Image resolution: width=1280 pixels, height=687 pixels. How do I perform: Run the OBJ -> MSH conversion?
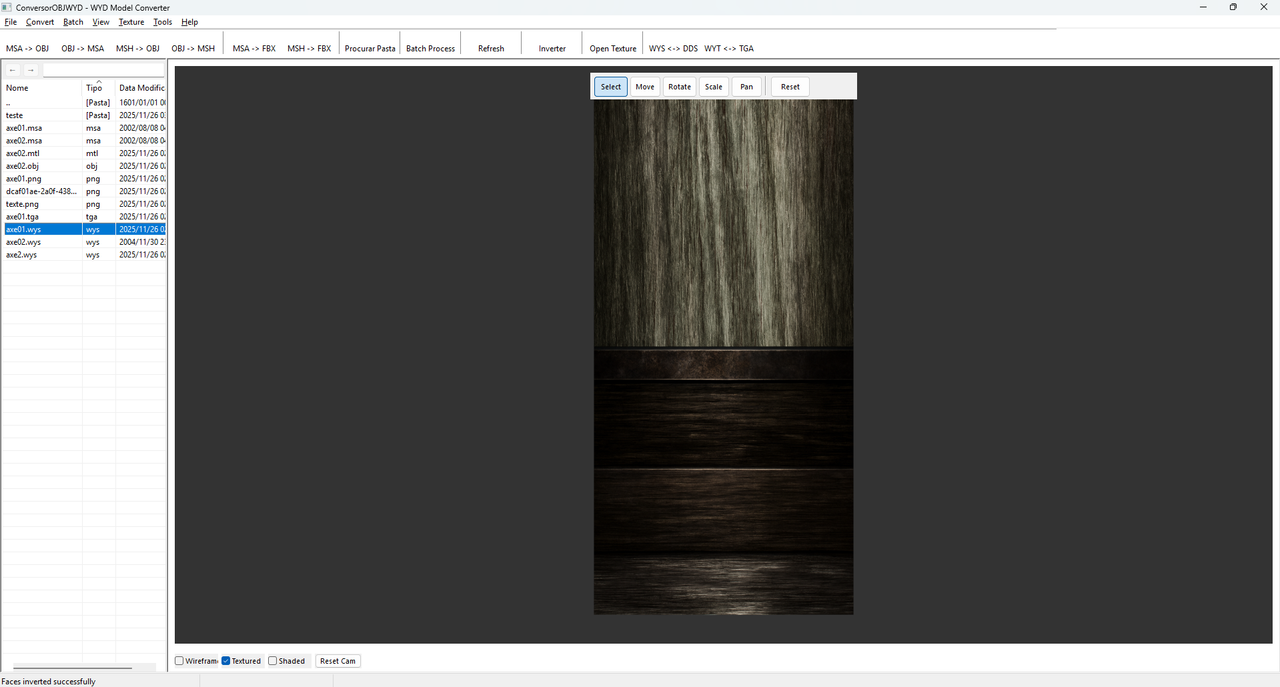coord(193,48)
